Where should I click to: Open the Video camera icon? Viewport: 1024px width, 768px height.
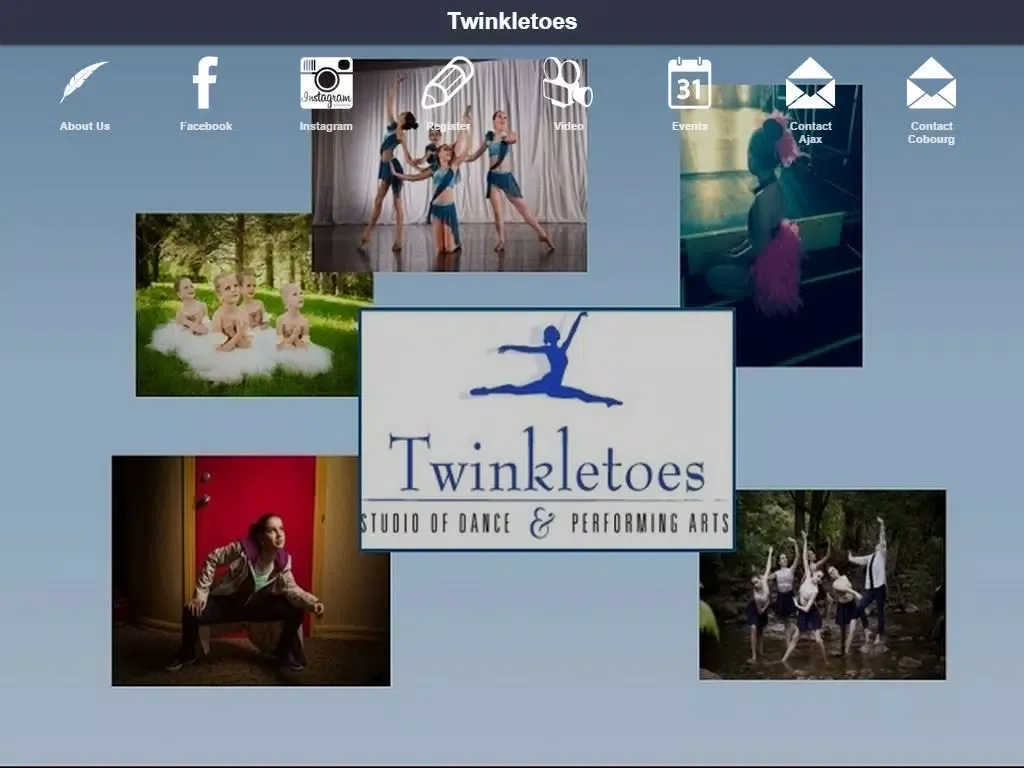point(568,82)
